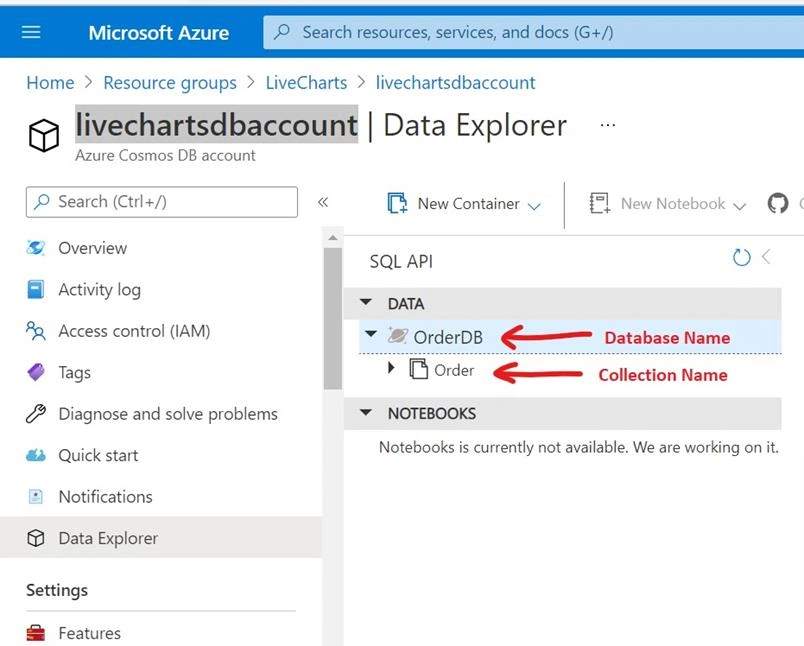Click the sidebar scrollbar up arrow

click(333, 237)
